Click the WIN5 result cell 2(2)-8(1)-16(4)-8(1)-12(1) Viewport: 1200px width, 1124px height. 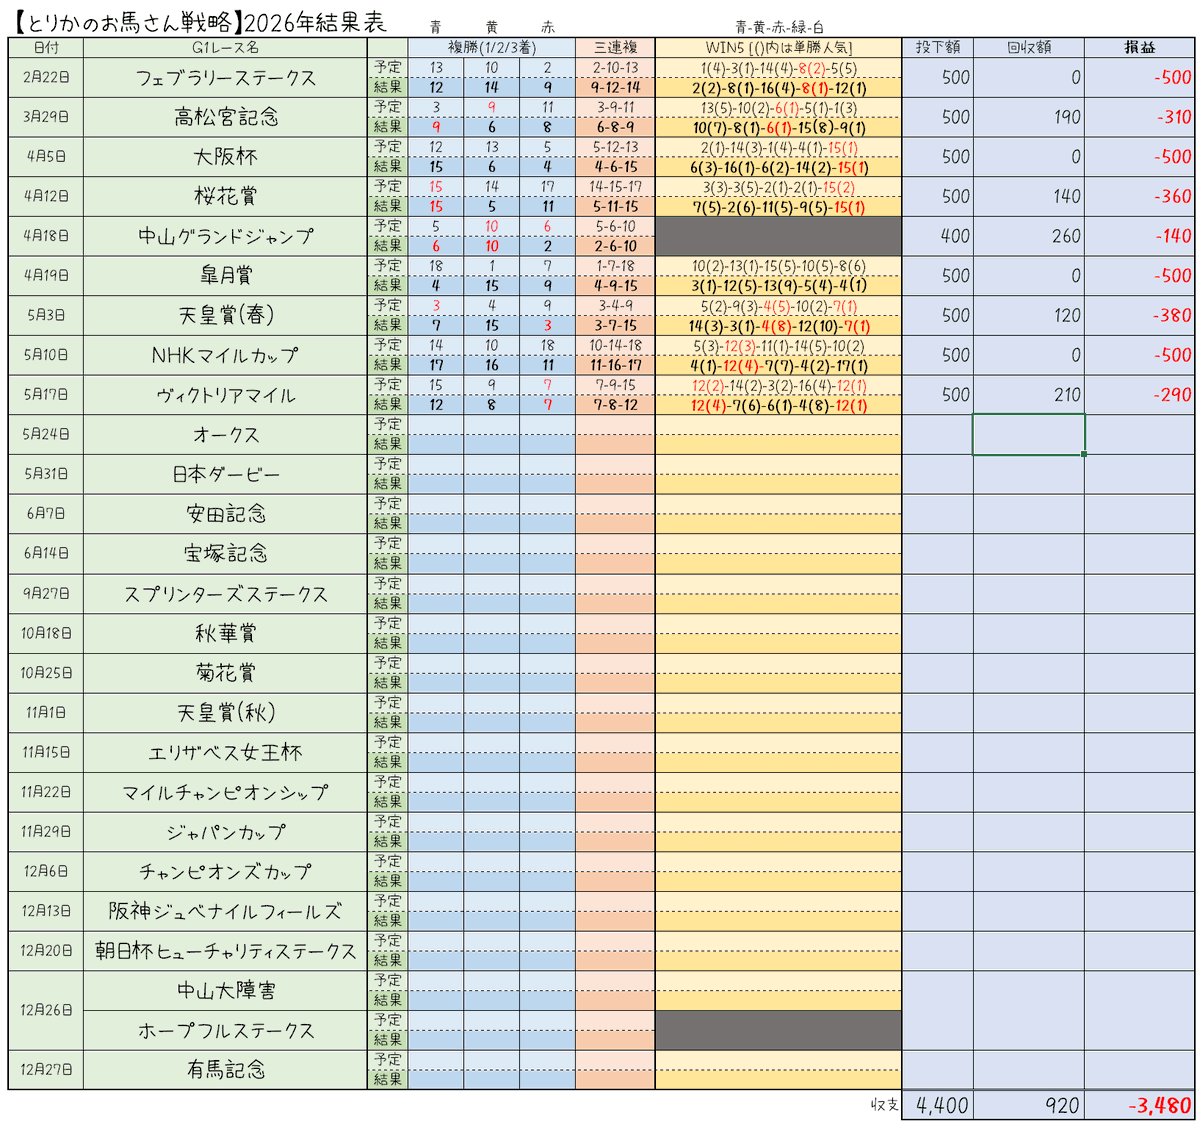pyautogui.click(x=778, y=87)
